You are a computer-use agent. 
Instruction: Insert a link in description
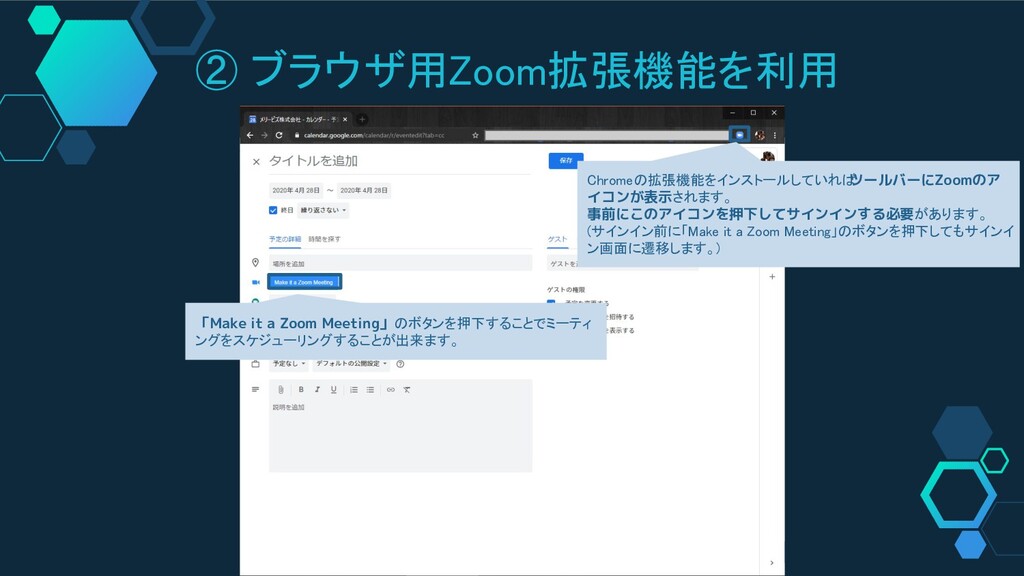(x=391, y=390)
